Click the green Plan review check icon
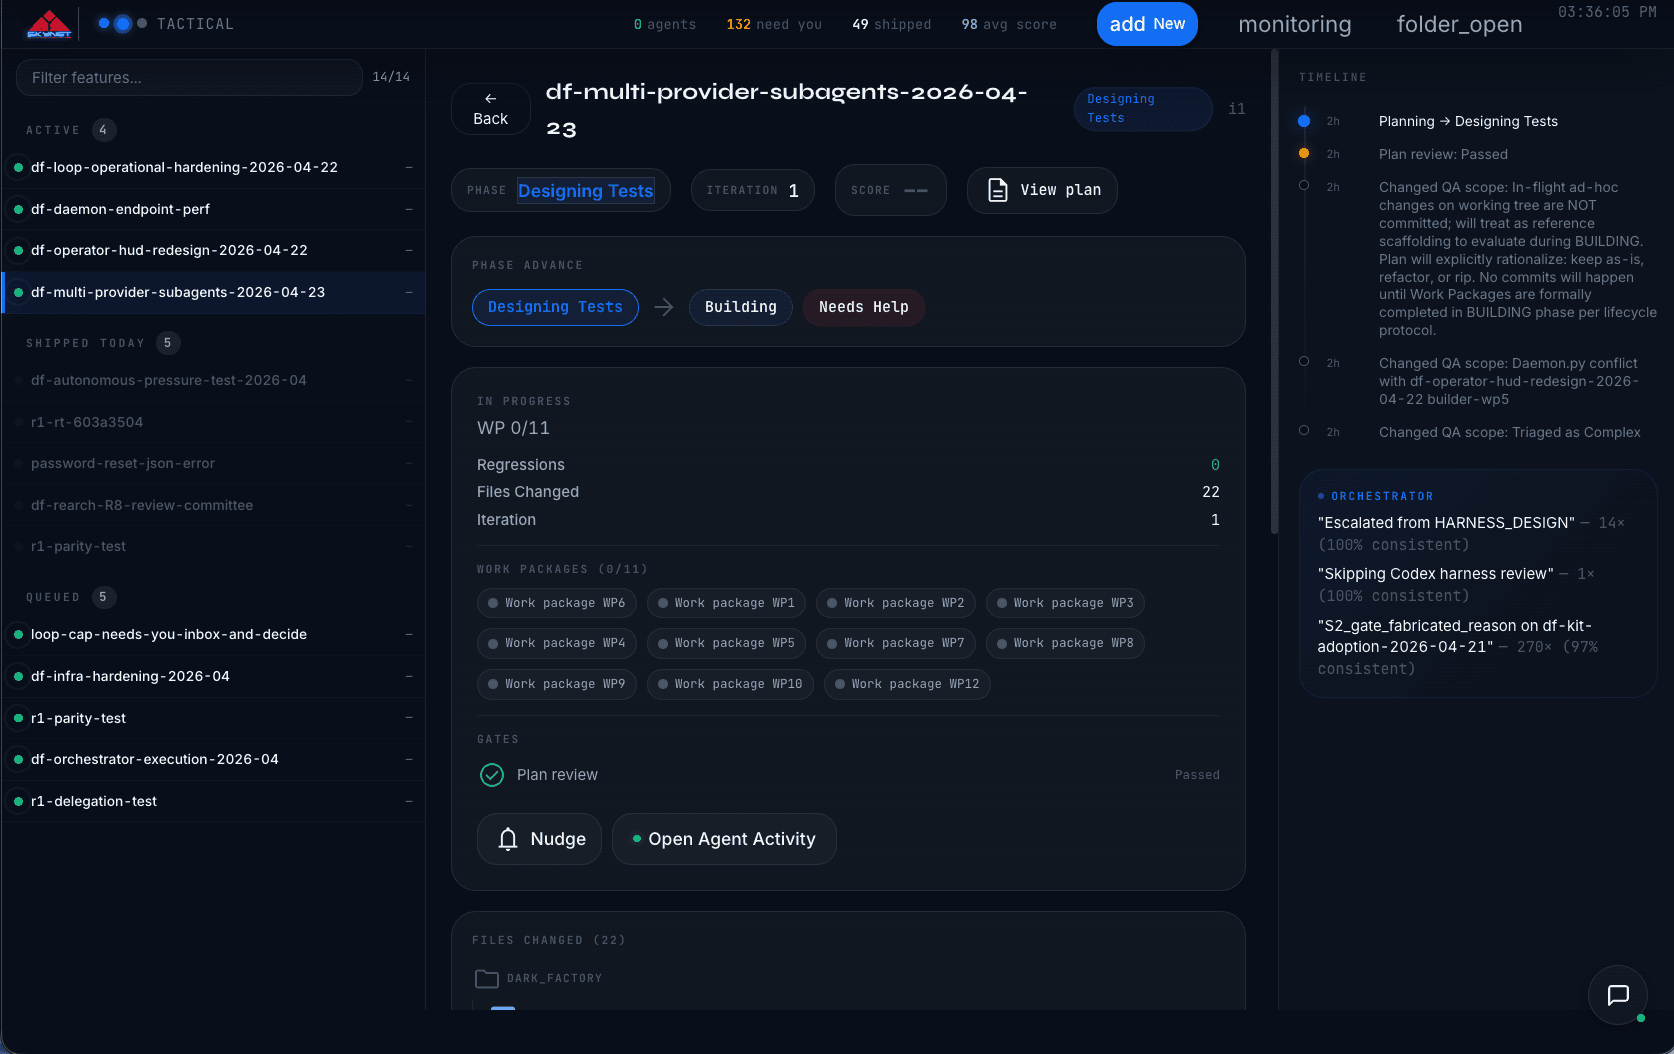The width and height of the screenshot is (1674, 1054). pos(492,775)
